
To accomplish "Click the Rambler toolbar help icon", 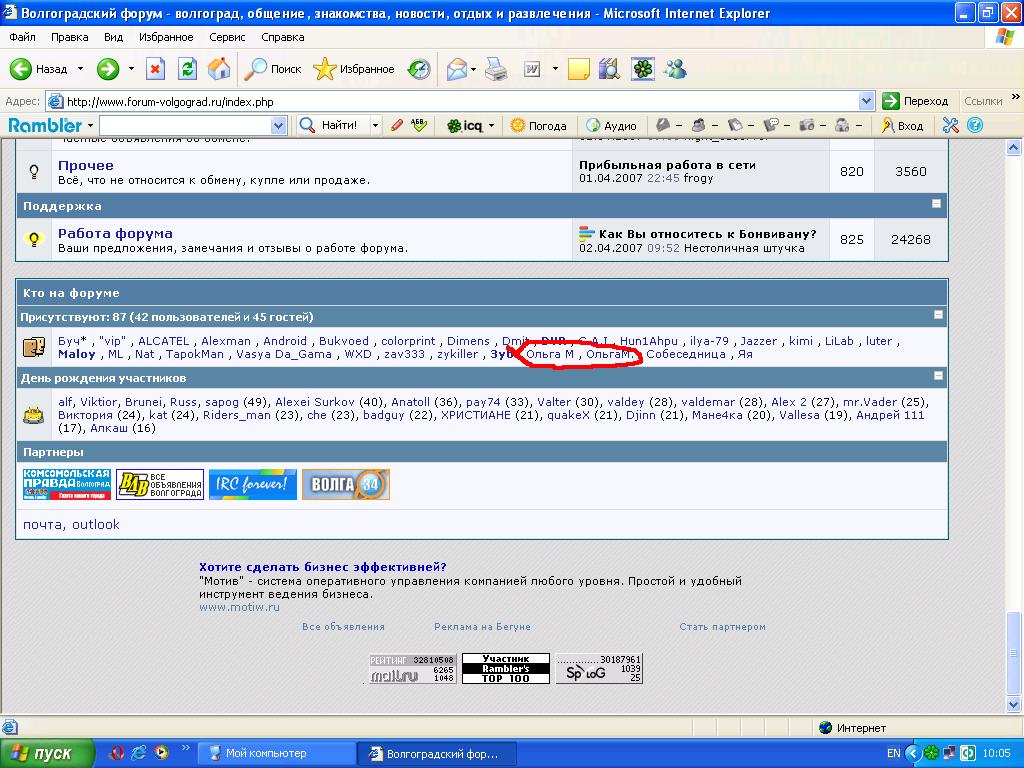I will point(975,125).
